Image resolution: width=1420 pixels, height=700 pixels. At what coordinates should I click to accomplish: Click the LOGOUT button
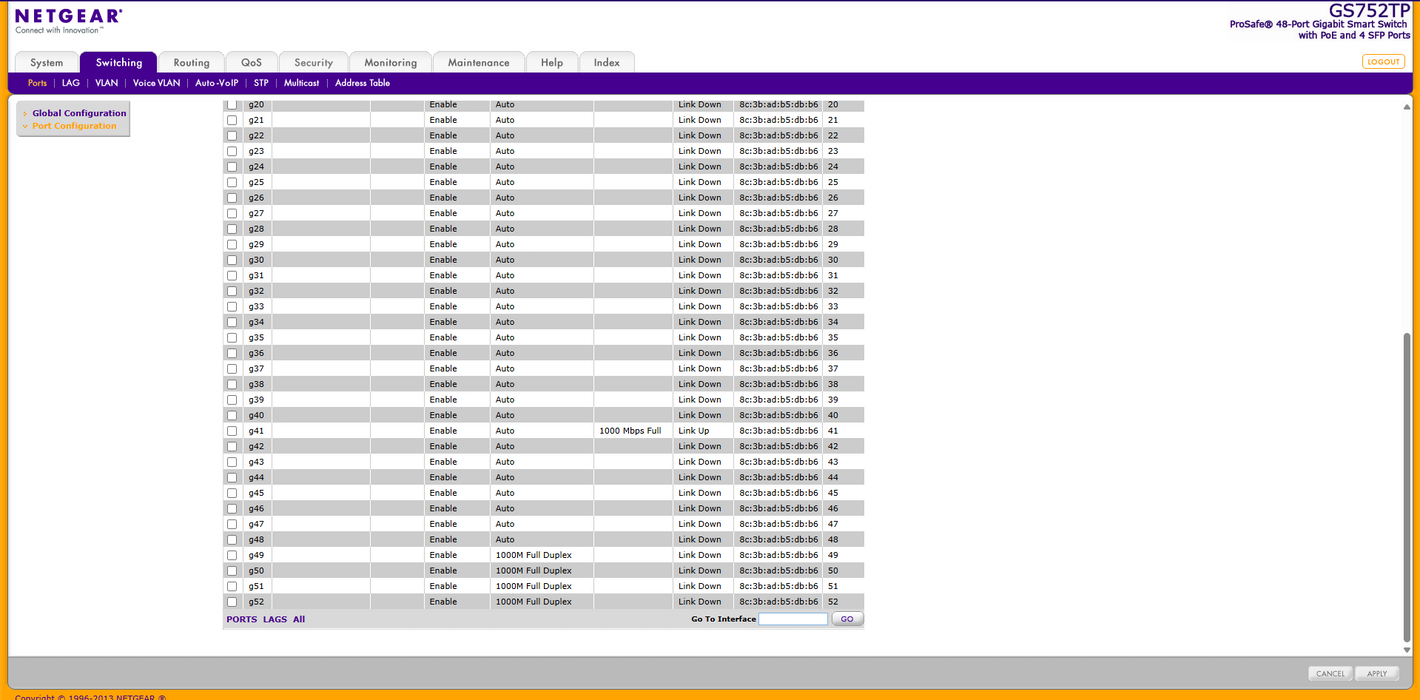1383,62
